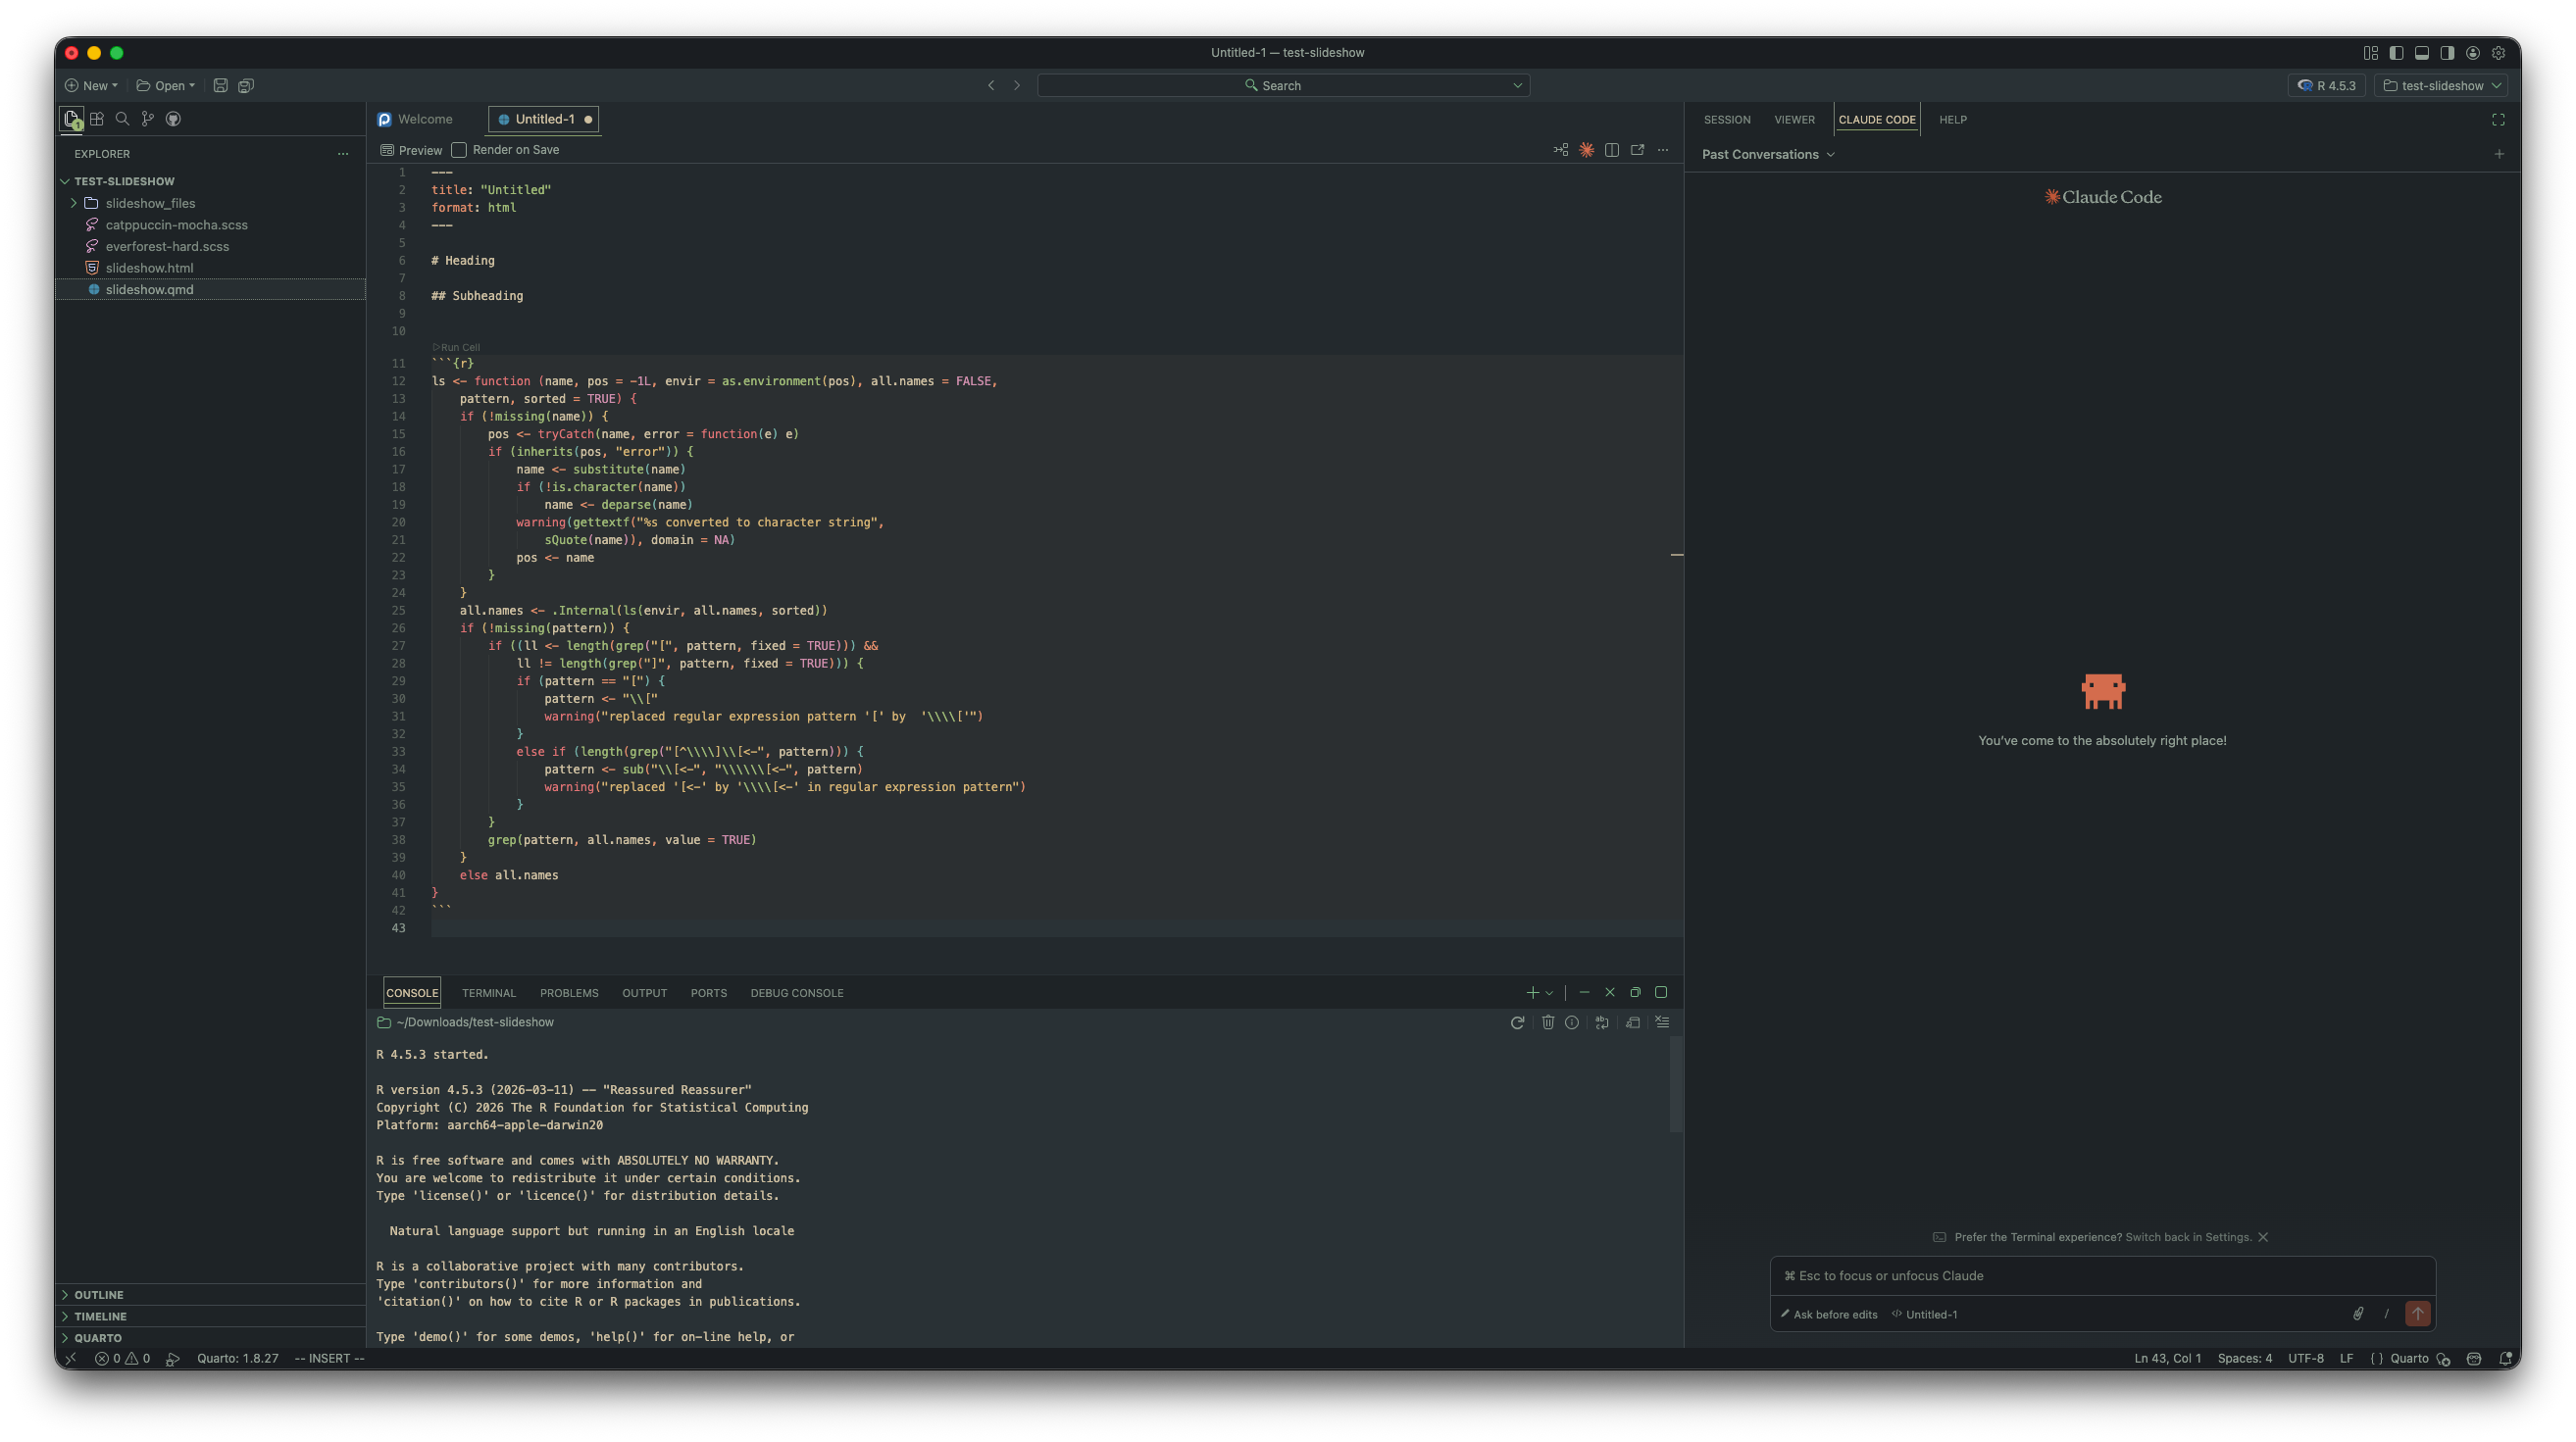Show console information icon
The image size is (2576, 1442).
pos(1572,1022)
